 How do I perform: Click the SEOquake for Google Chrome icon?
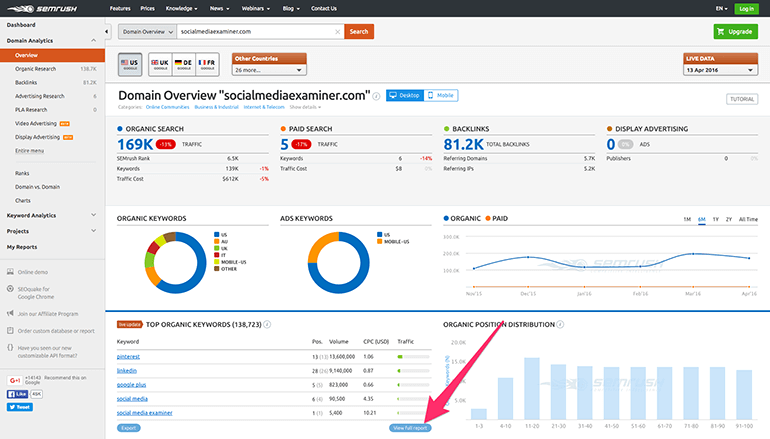tap(10, 289)
